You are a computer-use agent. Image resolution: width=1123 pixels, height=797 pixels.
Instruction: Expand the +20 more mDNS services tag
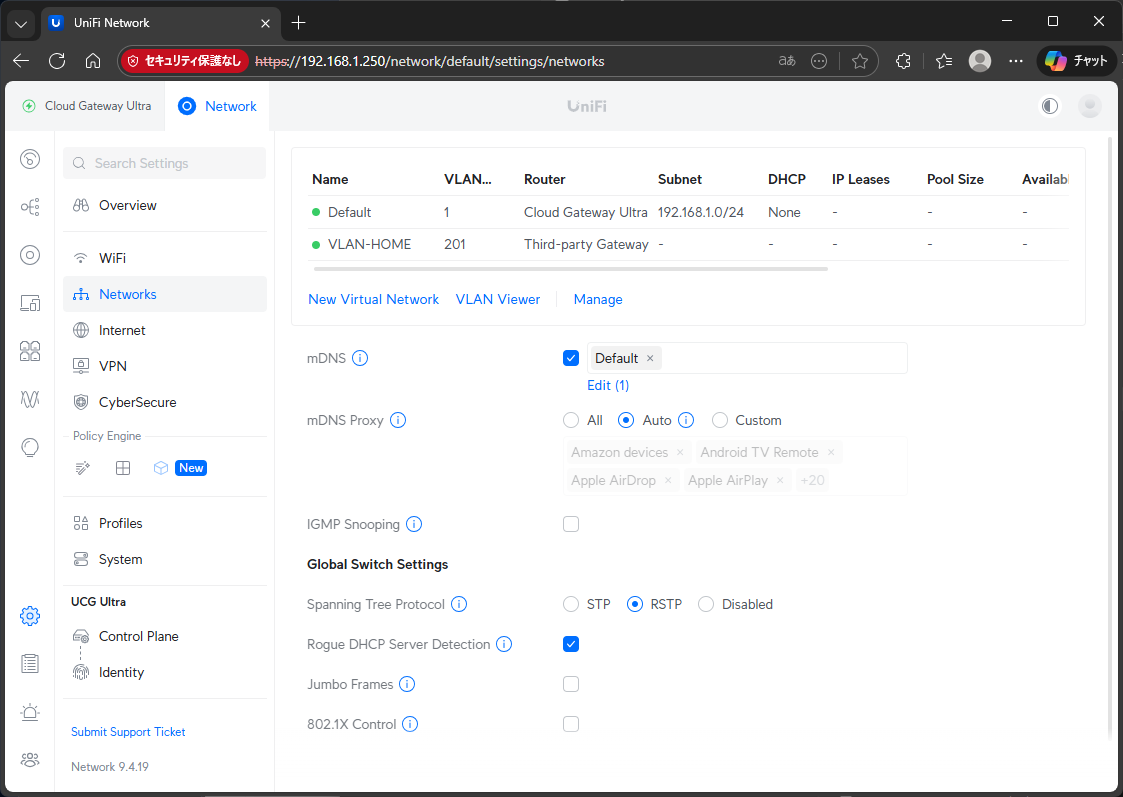(x=812, y=481)
